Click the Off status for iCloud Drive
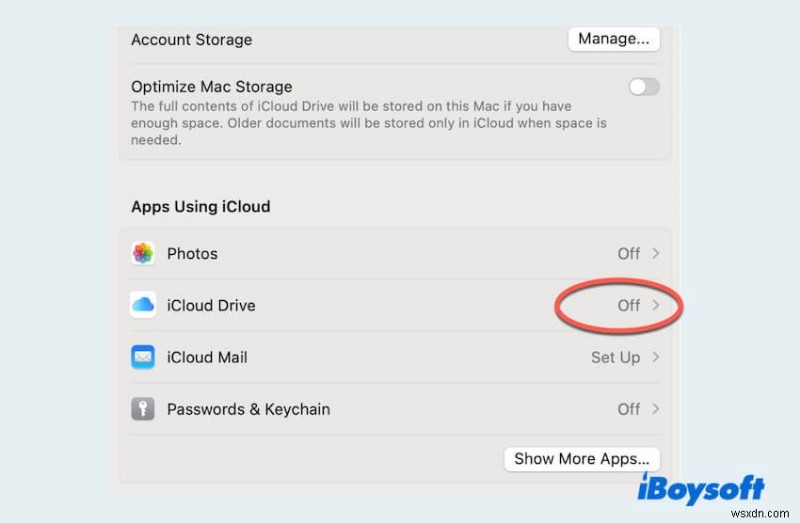The height and width of the screenshot is (523, 800). [x=629, y=306]
